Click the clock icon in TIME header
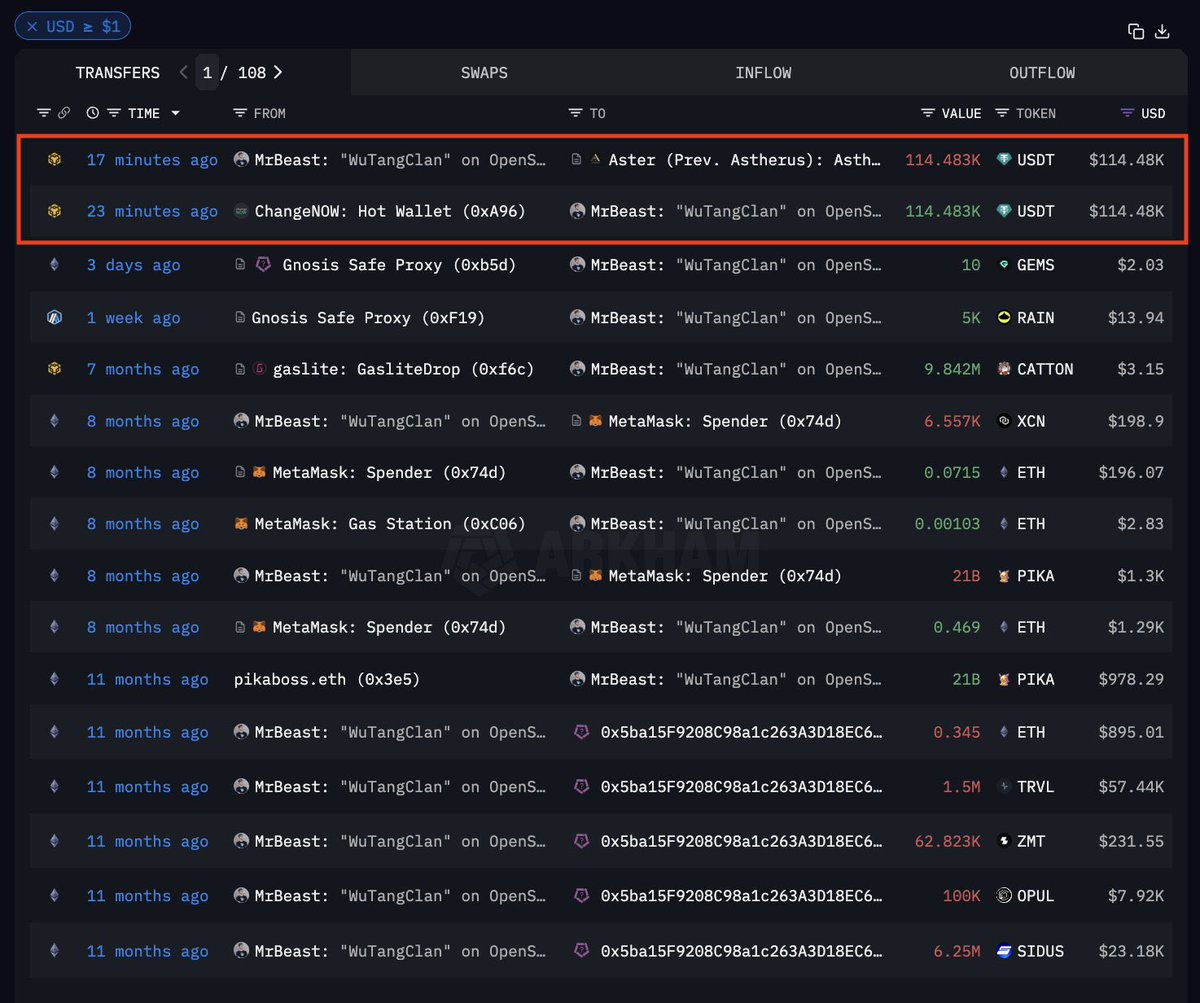 click(x=93, y=113)
